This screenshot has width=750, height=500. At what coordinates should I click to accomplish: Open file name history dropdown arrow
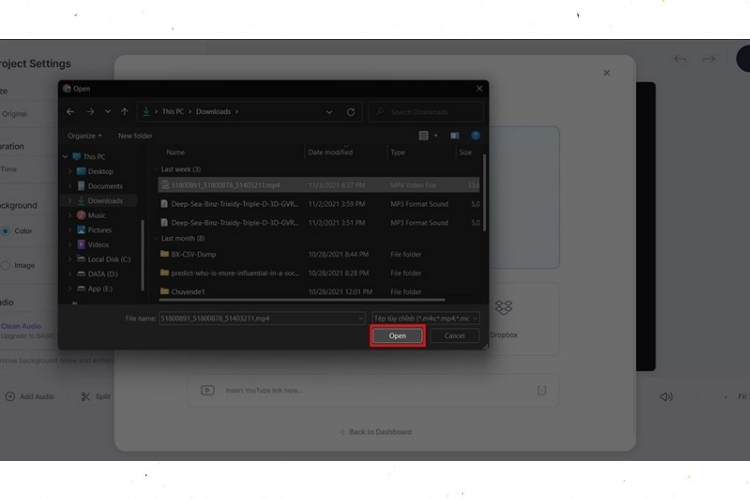coord(361,318)
